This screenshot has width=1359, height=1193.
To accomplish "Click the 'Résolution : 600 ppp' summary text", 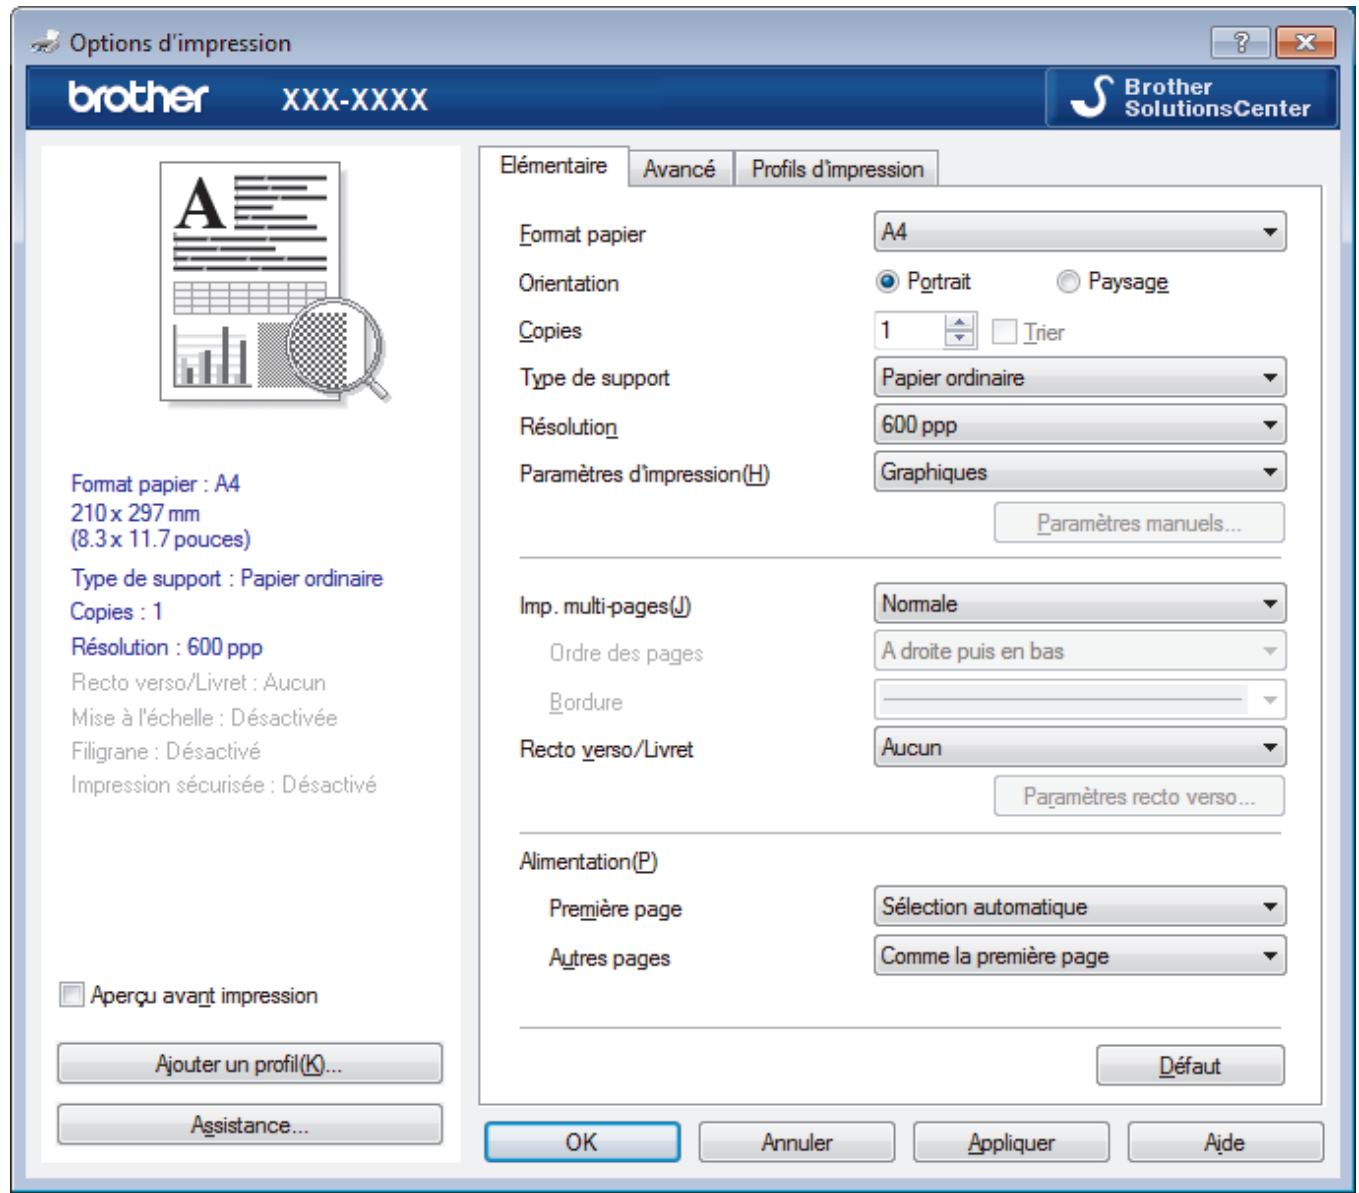I will tap(166, 647).
